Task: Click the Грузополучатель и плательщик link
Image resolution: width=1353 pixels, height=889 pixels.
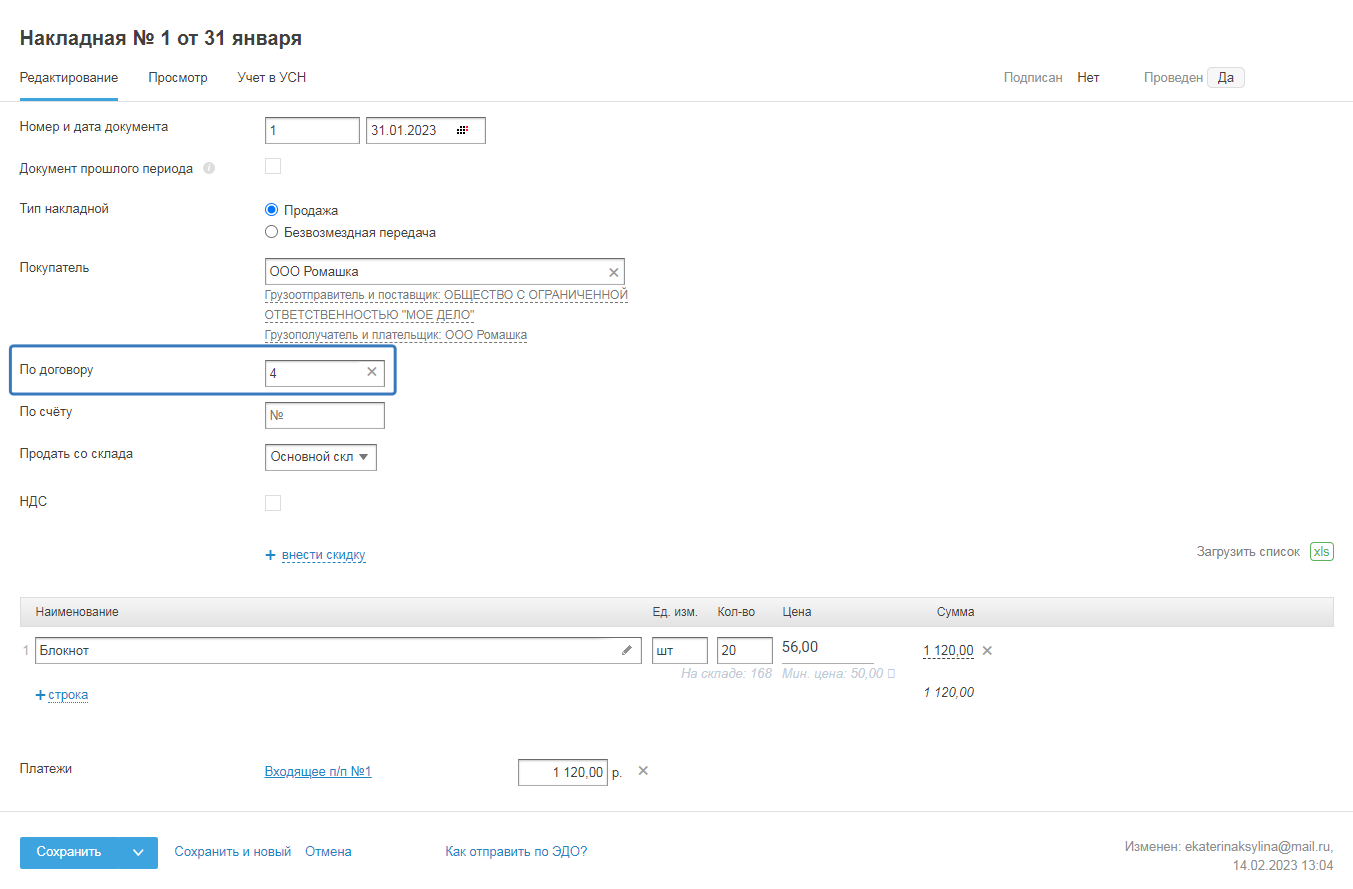Action: [x=396, y=335]
